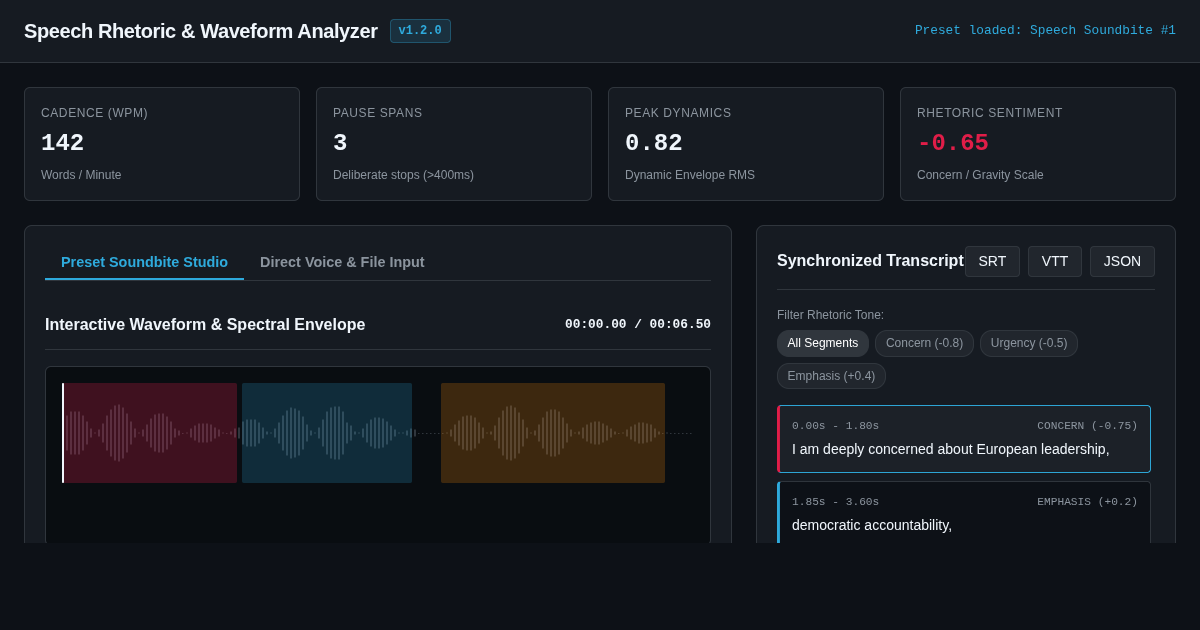Click the Peak Dynamics value 0.82
Image resolution: width=1200 pixels, height=630 pixels.
click(654, 143)
